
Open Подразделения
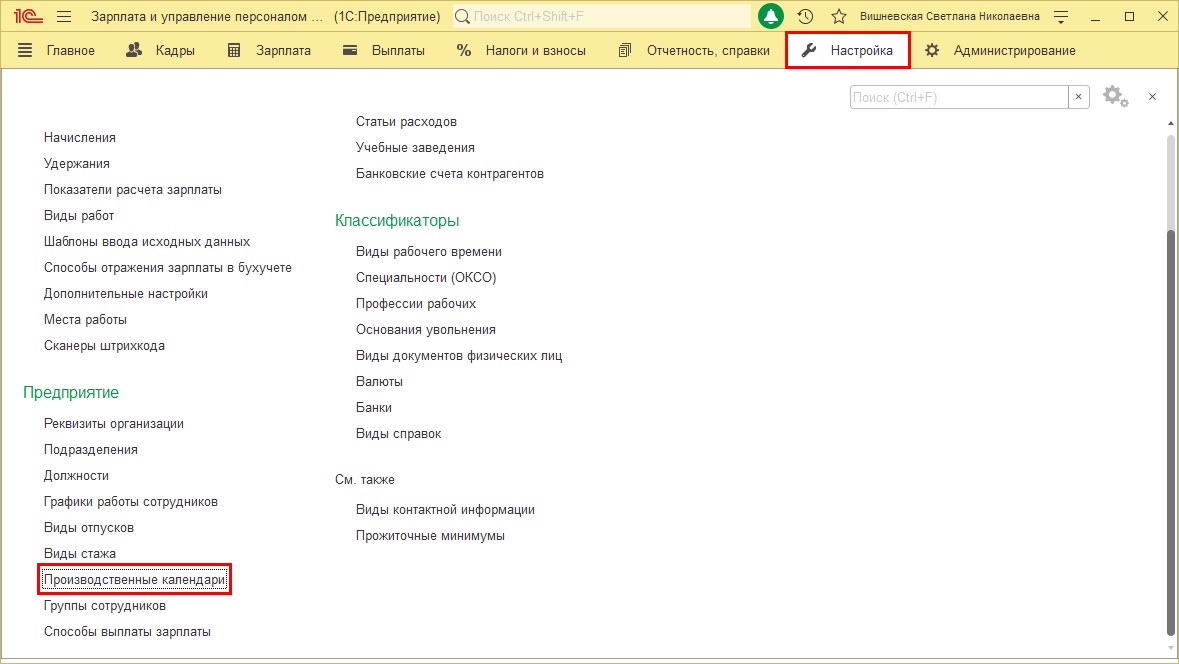pos(91,450)
